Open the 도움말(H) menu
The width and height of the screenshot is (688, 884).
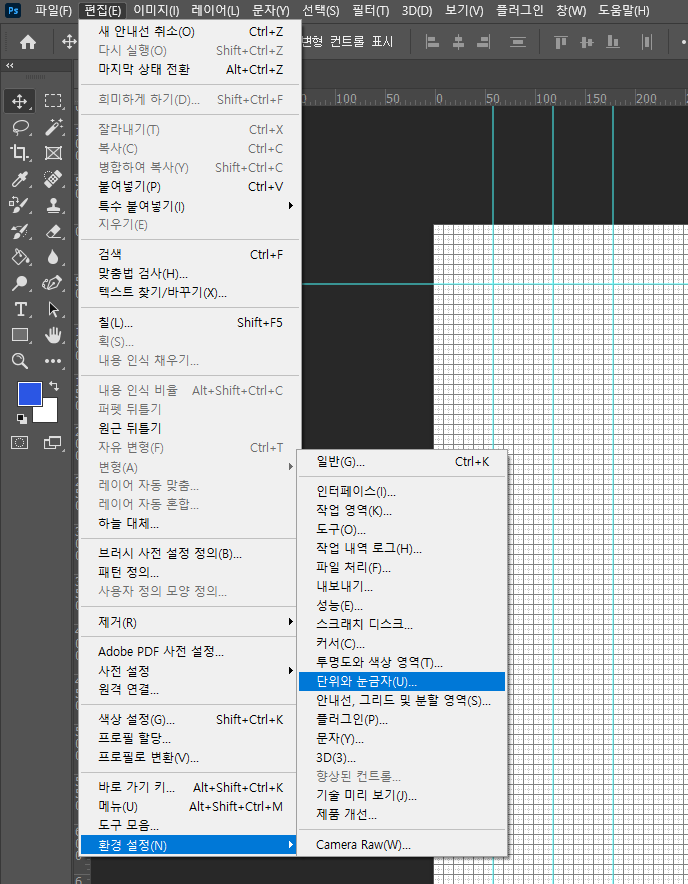click(x=624, y=10)
